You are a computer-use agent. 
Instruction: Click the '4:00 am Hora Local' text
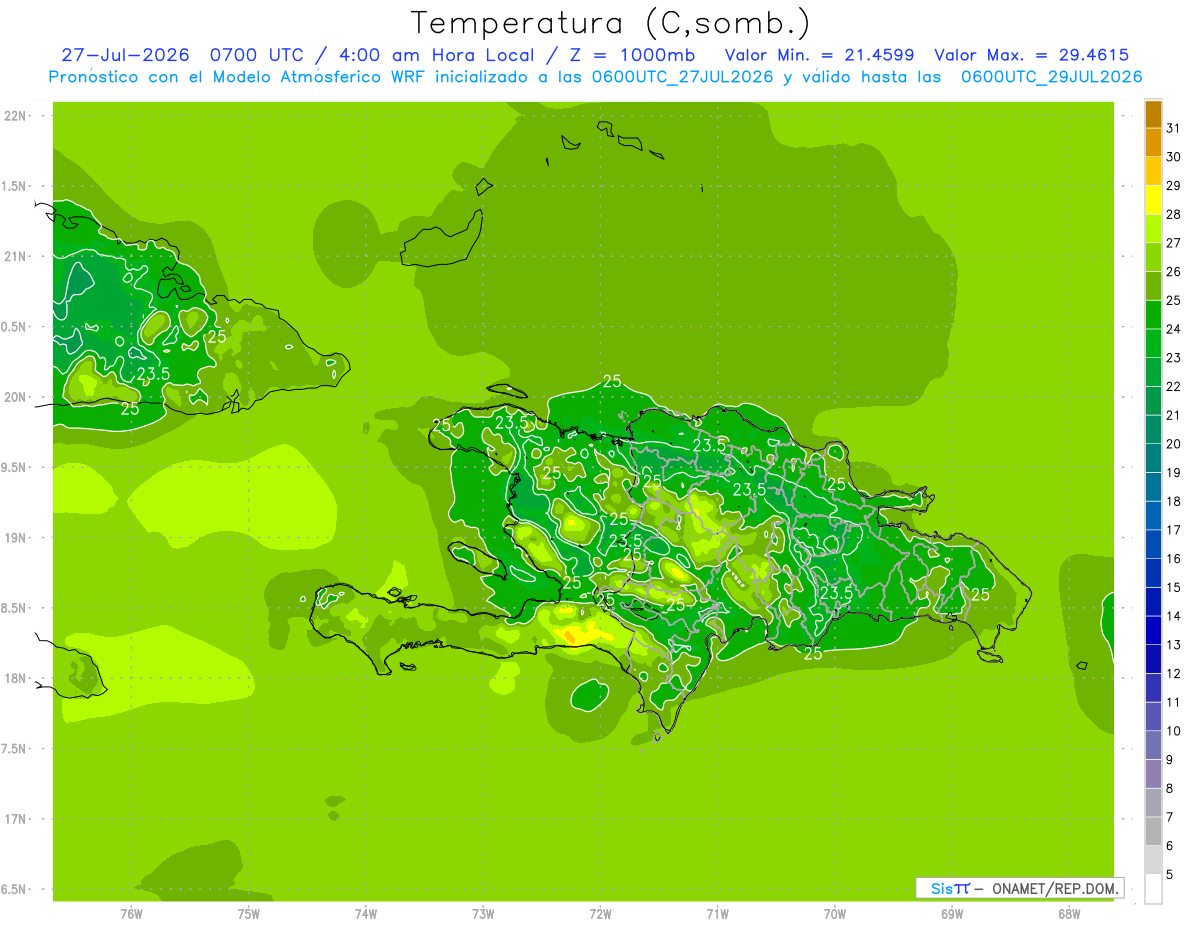coord(437,55)
